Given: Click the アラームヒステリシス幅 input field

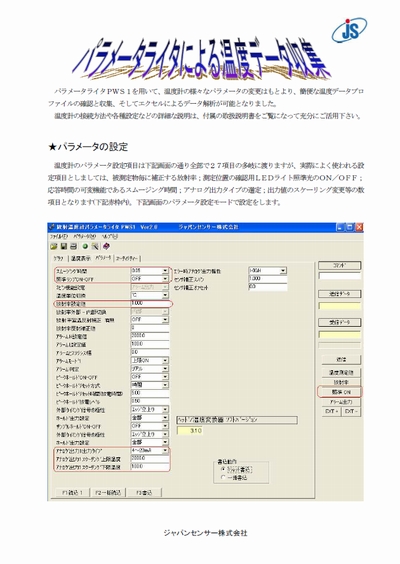Looking at the screenshot, I should [150, 352].
